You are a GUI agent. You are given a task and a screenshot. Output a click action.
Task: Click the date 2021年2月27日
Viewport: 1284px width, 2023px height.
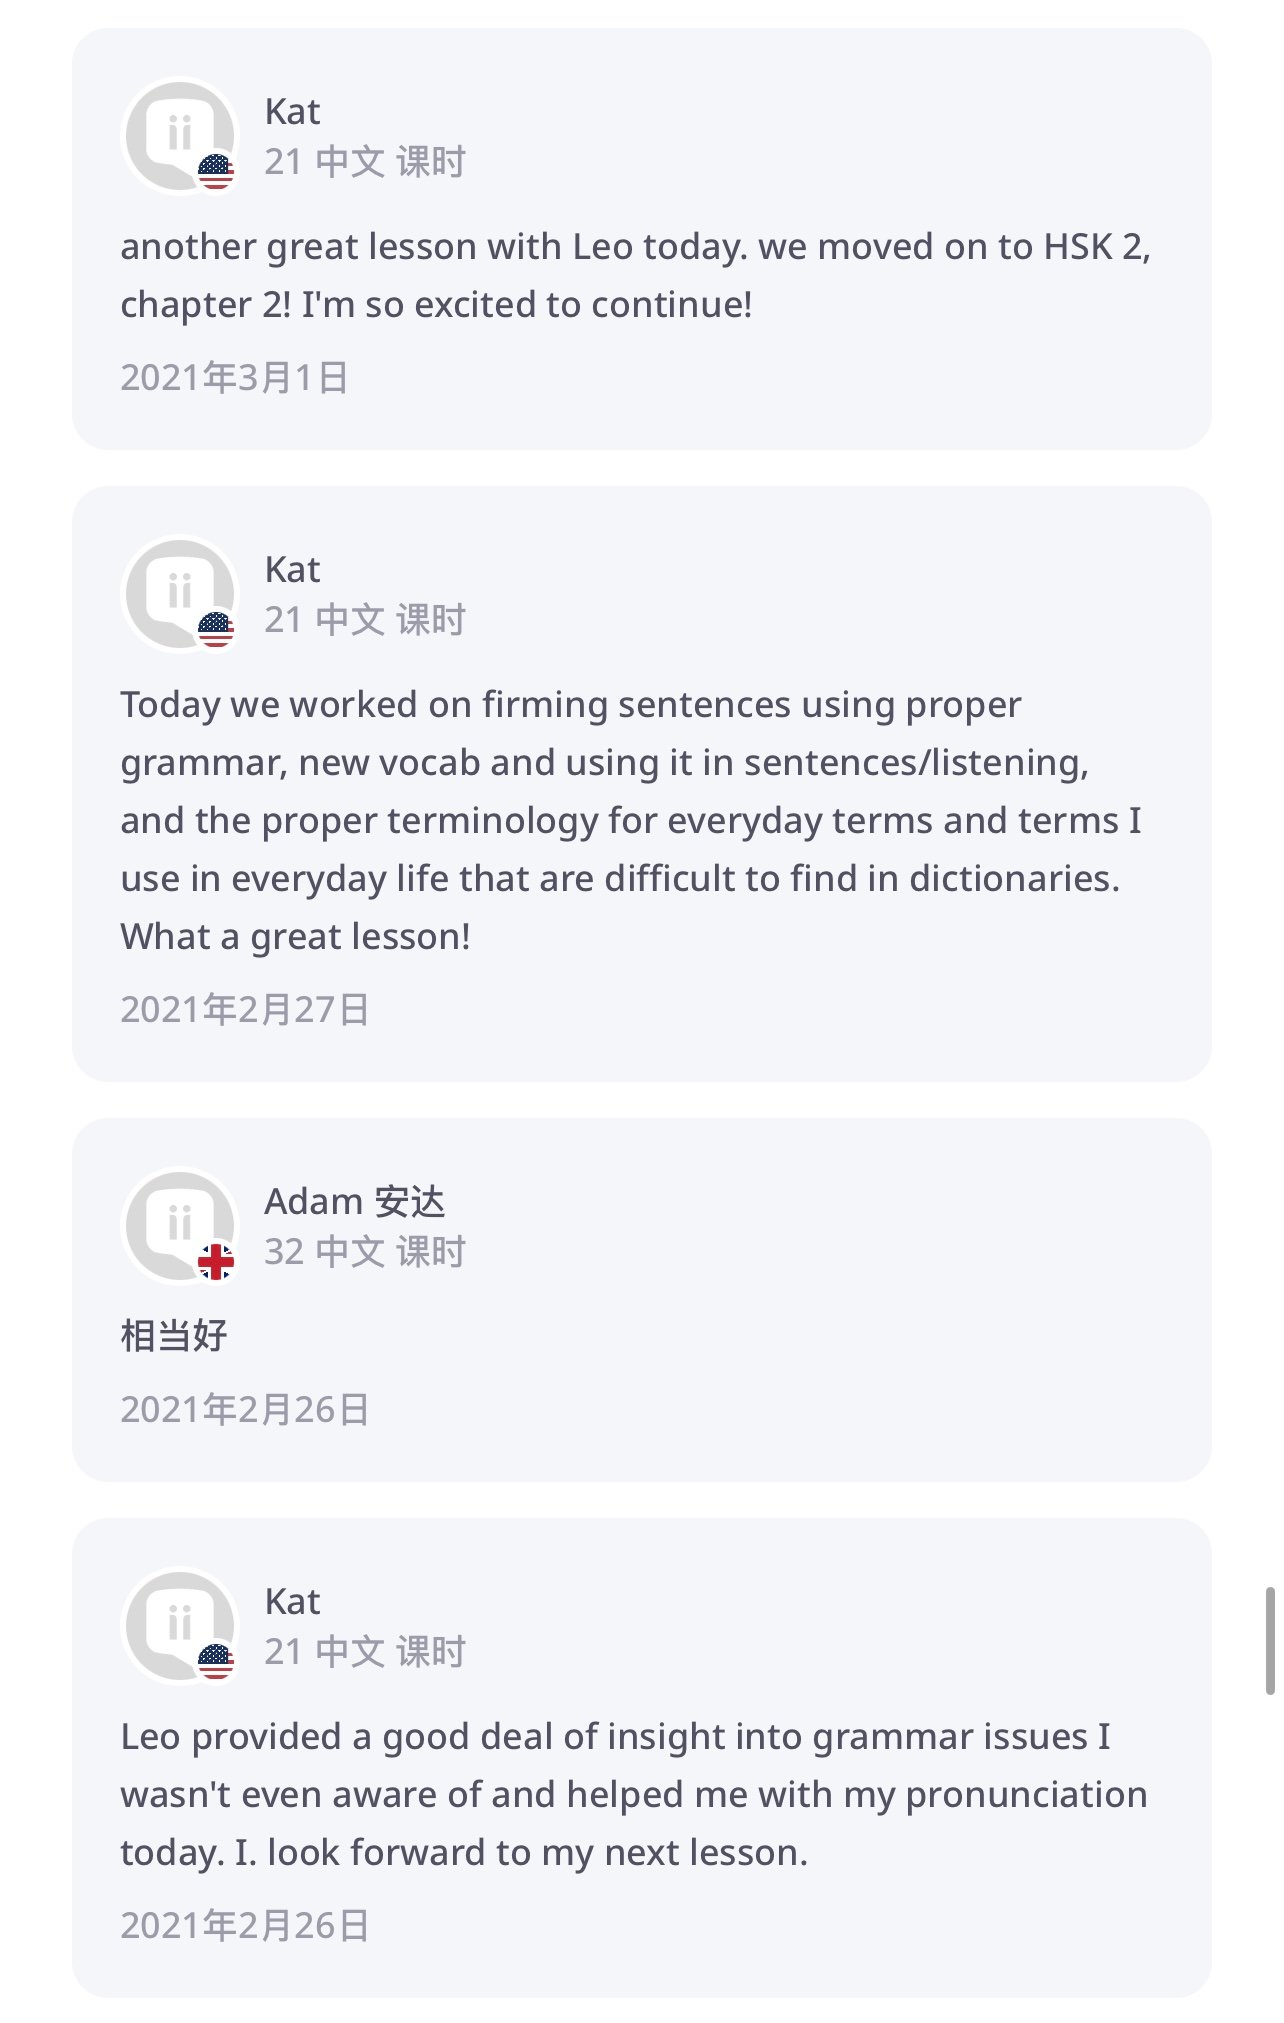pyautogui.click(x=245, y=1010)
